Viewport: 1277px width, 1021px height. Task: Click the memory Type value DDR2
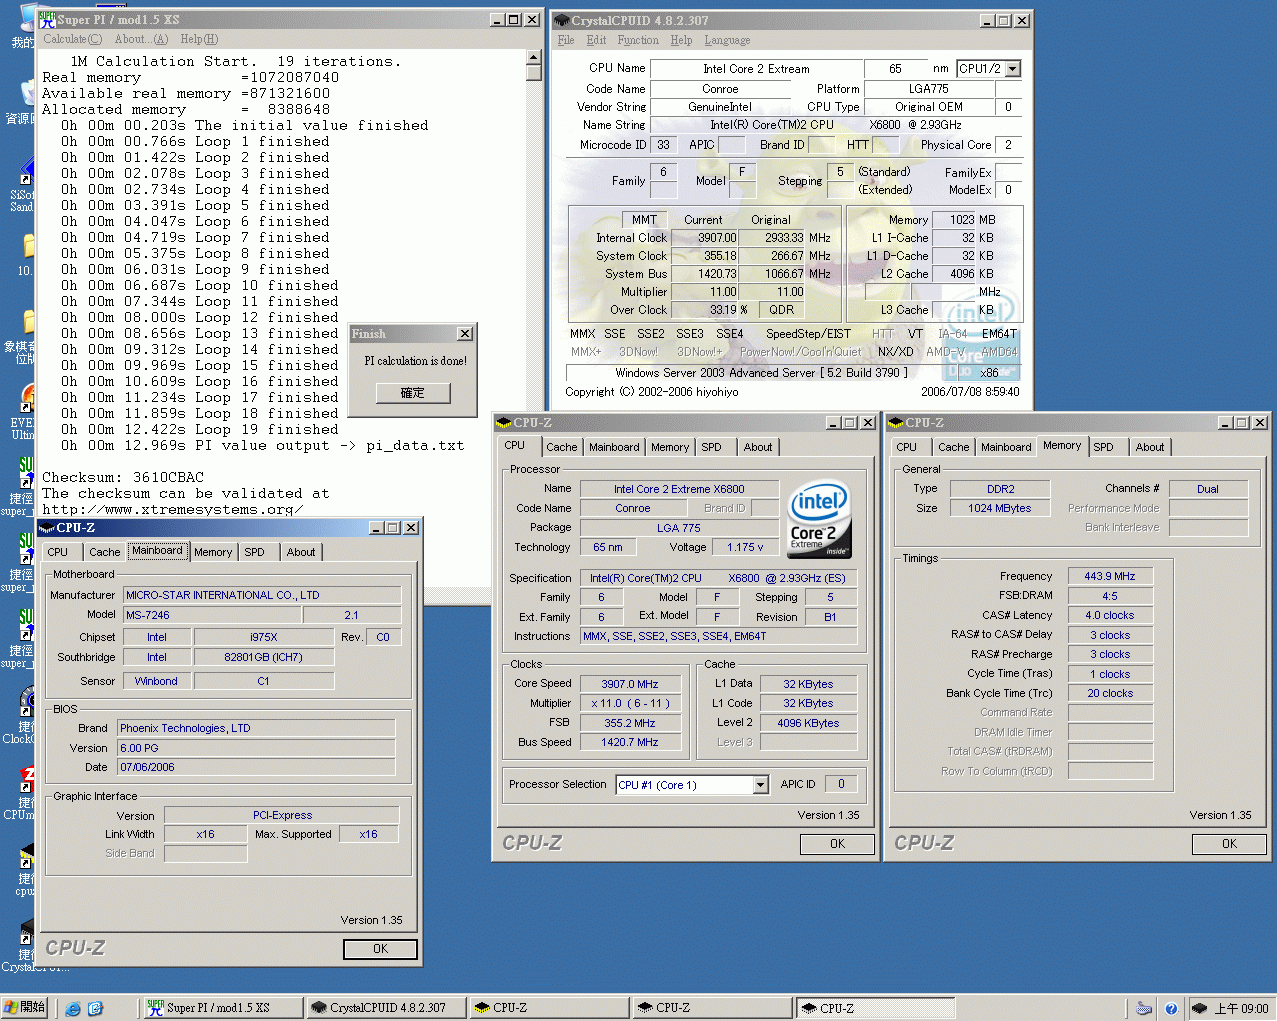[1000, 489]
